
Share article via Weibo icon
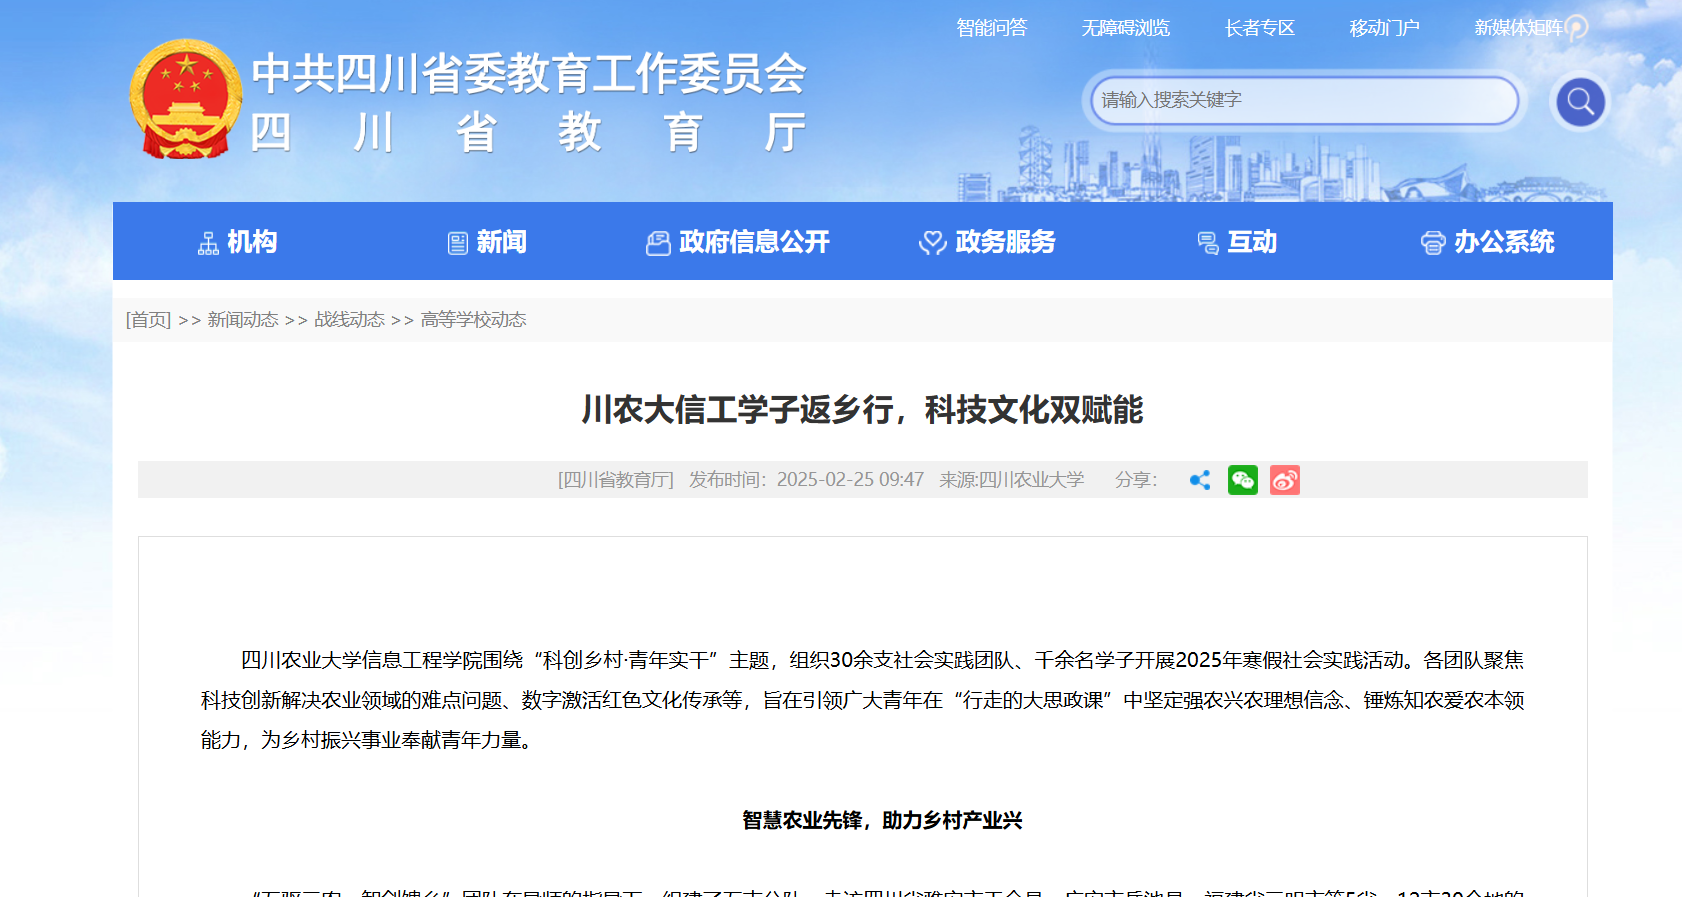tap(1284, 480)
